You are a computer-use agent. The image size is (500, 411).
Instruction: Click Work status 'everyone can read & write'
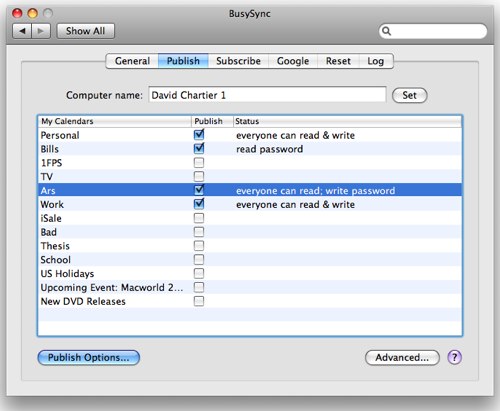click(x=295, y=204)
